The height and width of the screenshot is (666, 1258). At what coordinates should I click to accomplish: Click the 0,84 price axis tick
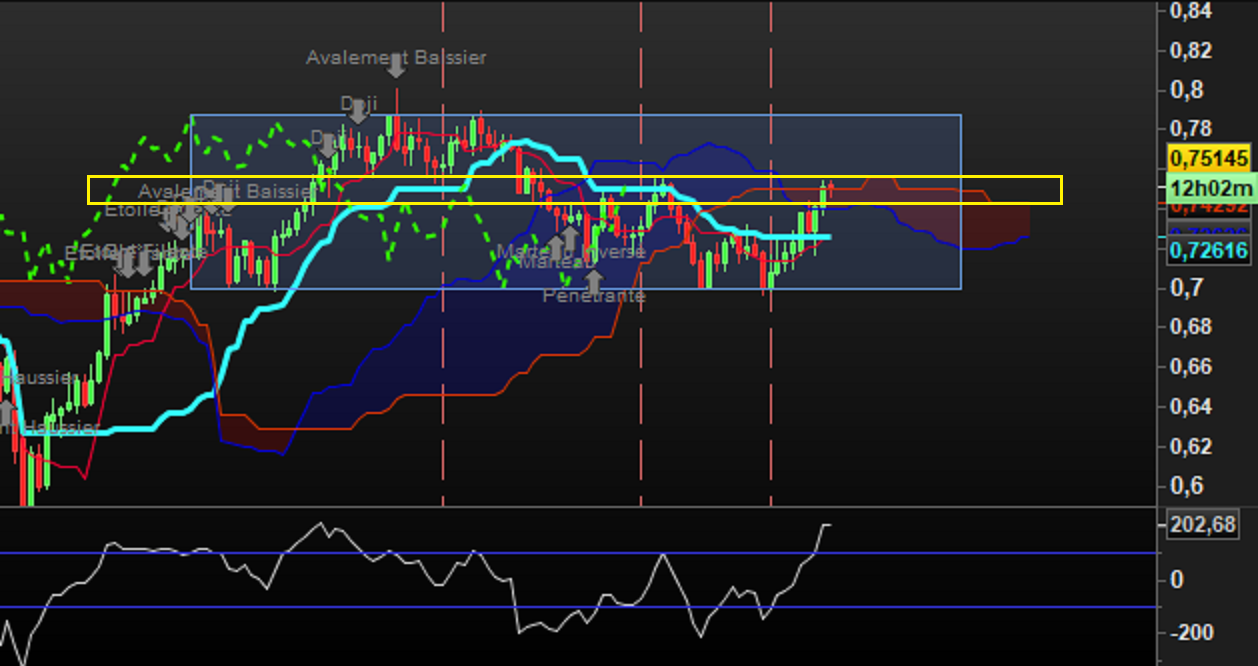[1190, 11]
